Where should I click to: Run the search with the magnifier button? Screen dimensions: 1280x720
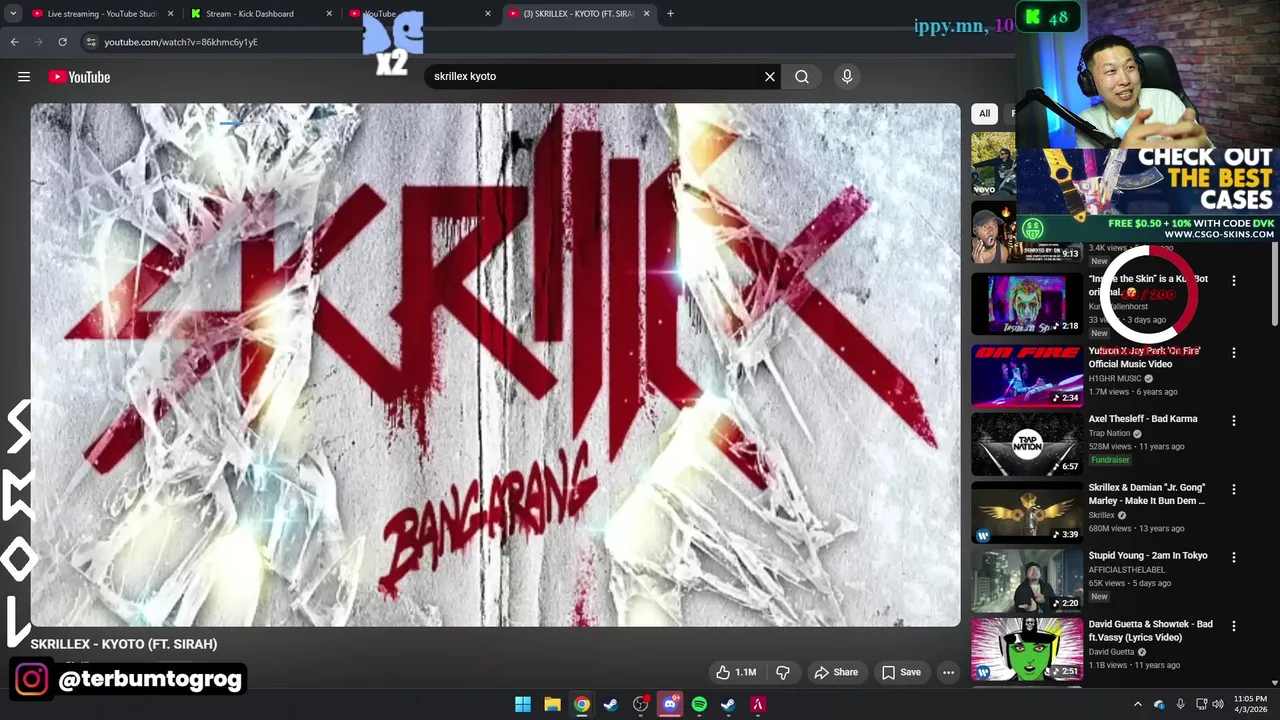point(802,77)
